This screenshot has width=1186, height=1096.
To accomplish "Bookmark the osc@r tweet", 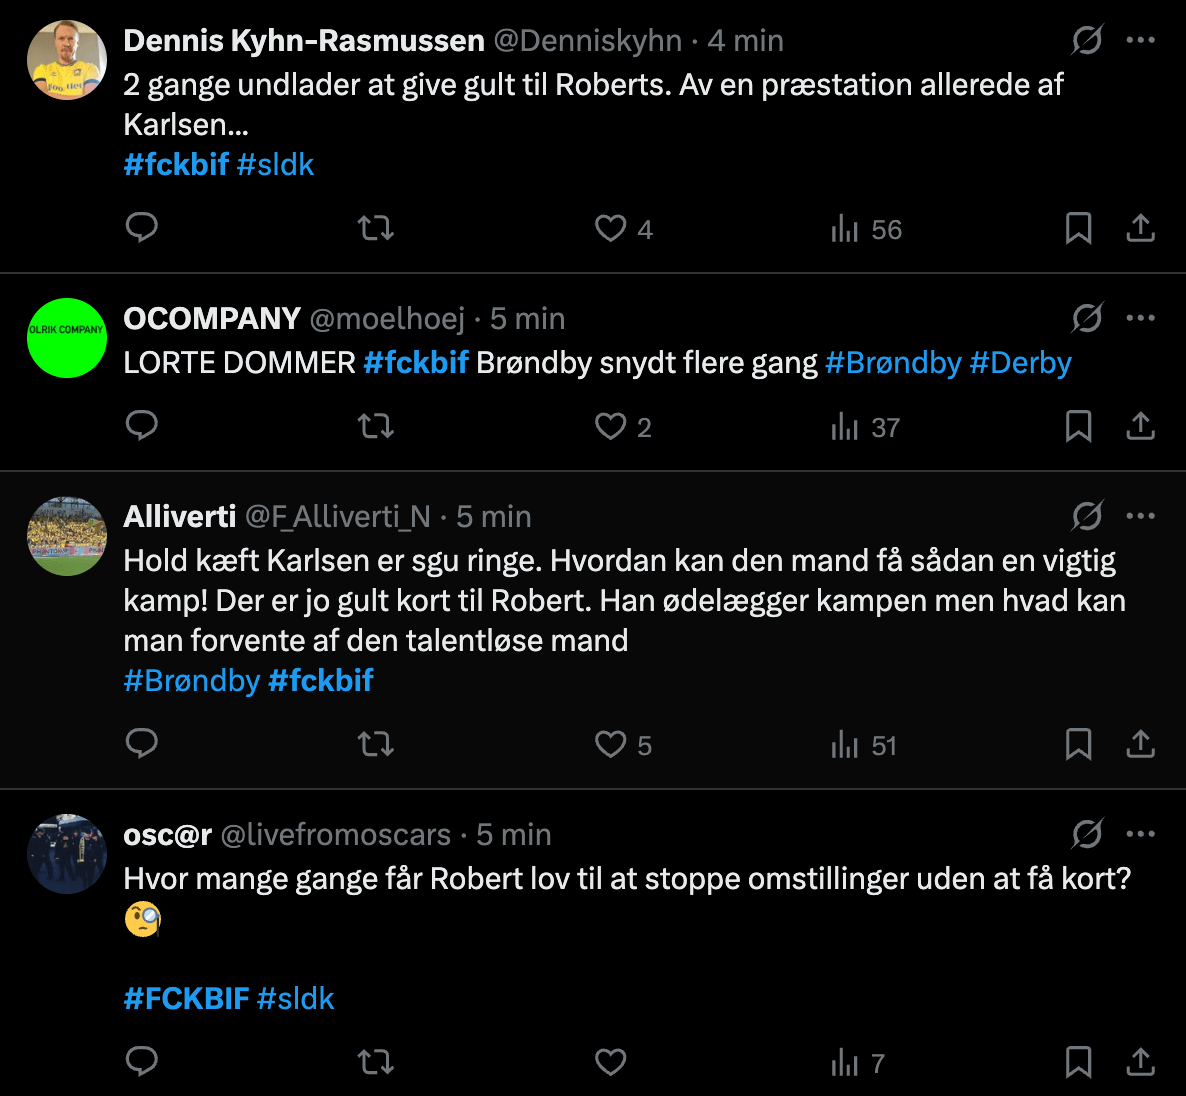I will 1078,1062.
